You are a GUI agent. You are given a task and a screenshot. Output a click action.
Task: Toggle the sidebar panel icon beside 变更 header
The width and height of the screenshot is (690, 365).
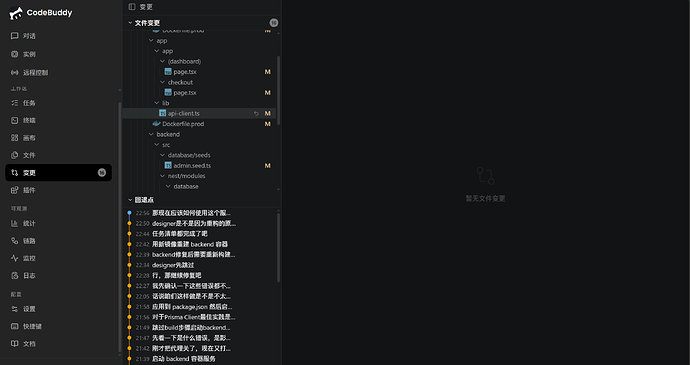point(132,7)
